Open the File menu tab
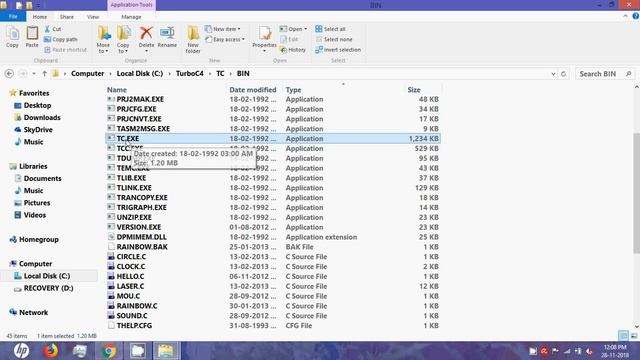The image size is (640, 360). [13, 17]
